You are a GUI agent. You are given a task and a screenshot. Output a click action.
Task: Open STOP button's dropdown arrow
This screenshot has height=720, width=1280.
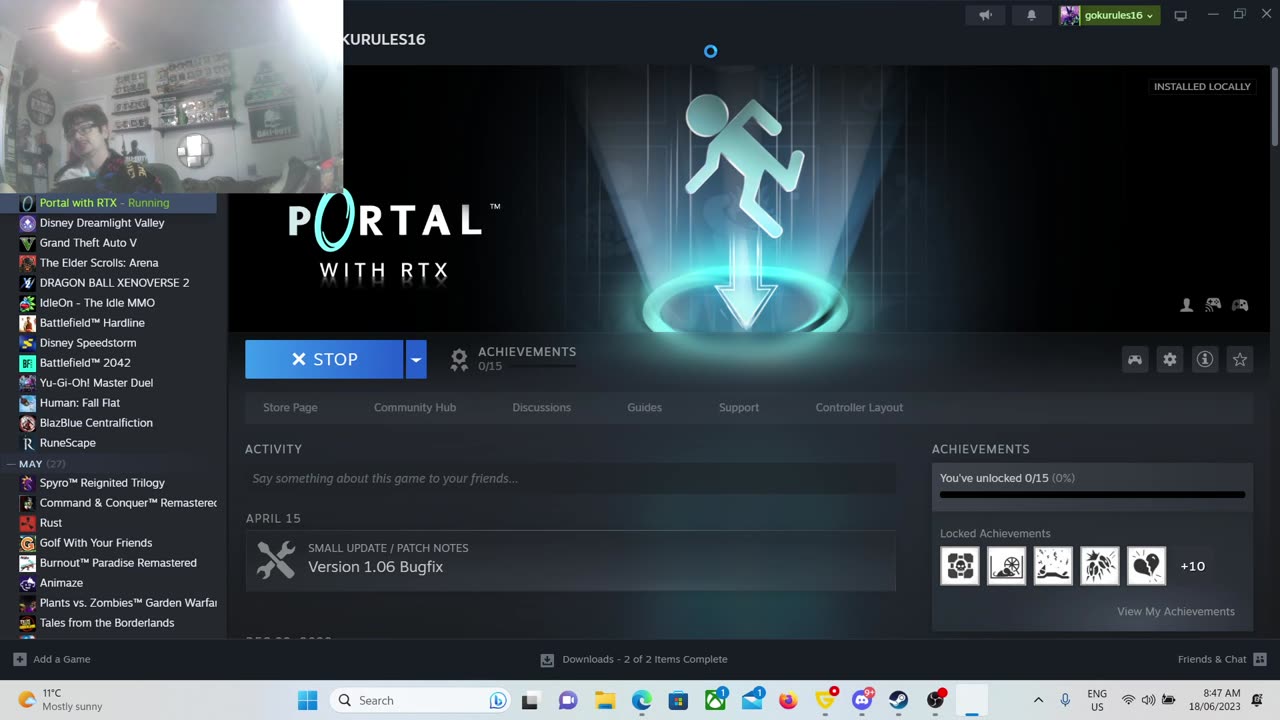[416, 359]
